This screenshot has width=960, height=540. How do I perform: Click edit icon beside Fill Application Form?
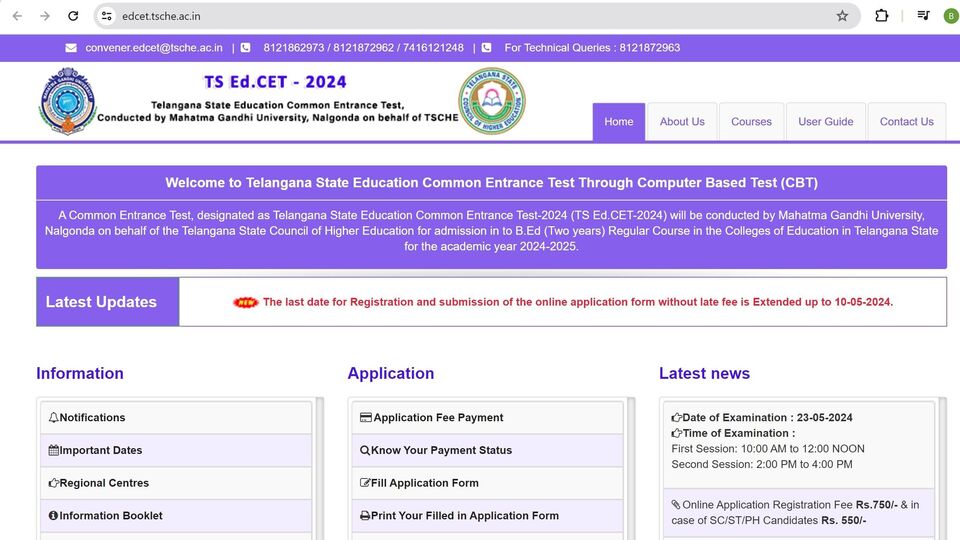coord(365,483)
